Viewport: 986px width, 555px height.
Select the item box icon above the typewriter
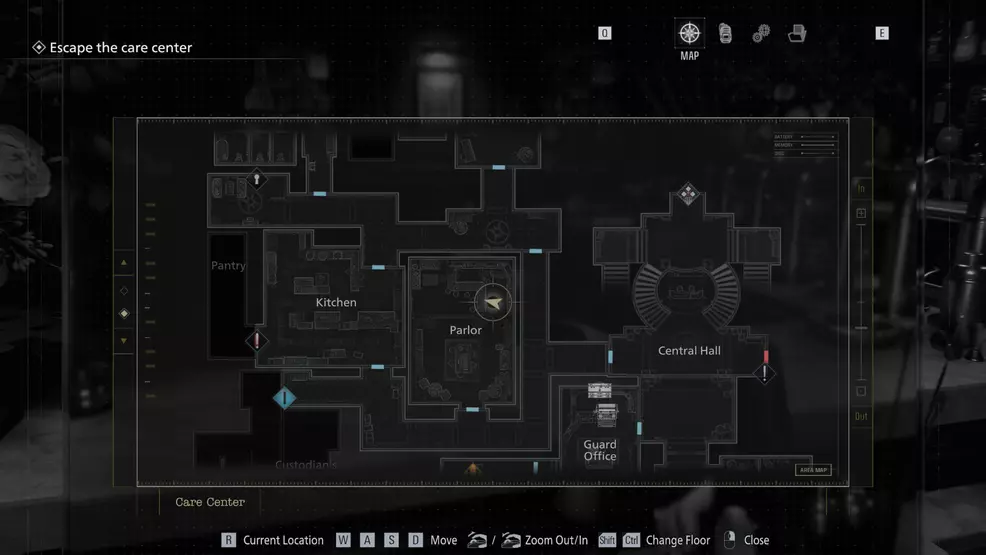(599, 390)
